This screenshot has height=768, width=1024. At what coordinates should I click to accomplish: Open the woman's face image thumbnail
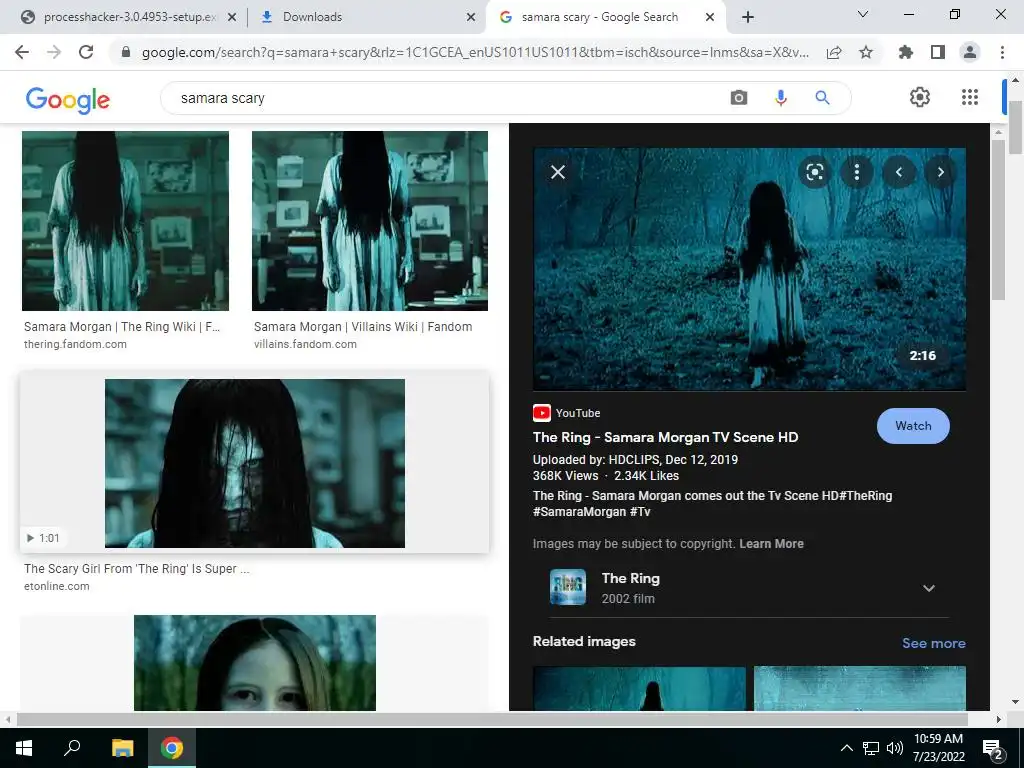(255, 663)
